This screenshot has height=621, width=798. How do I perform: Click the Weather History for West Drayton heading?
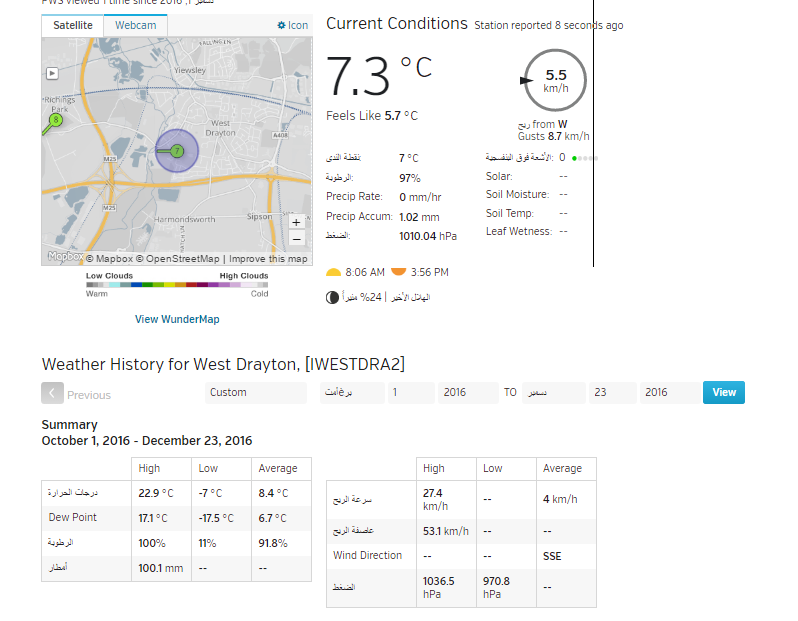[223, 364]
